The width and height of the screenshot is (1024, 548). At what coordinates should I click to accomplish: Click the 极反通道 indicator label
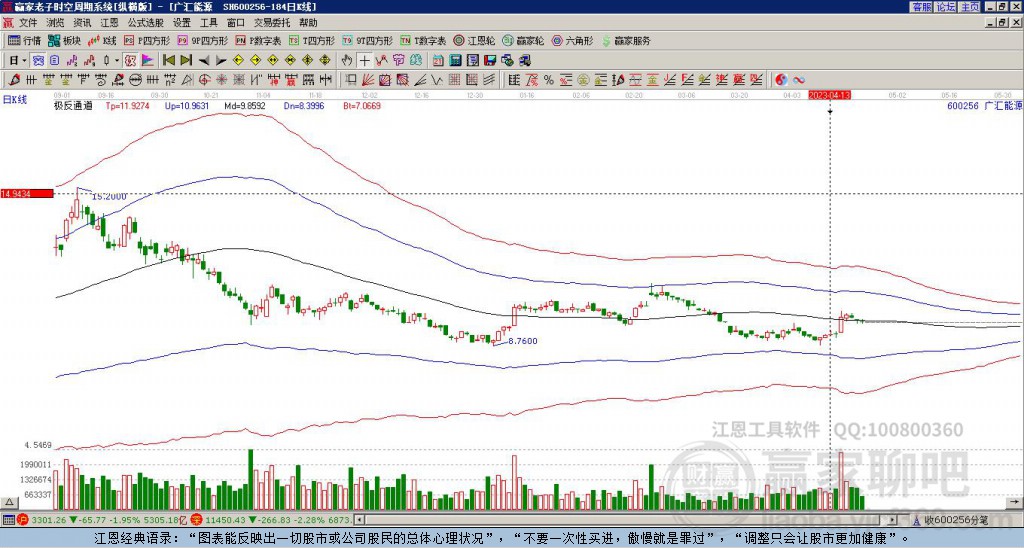[73, 106]
